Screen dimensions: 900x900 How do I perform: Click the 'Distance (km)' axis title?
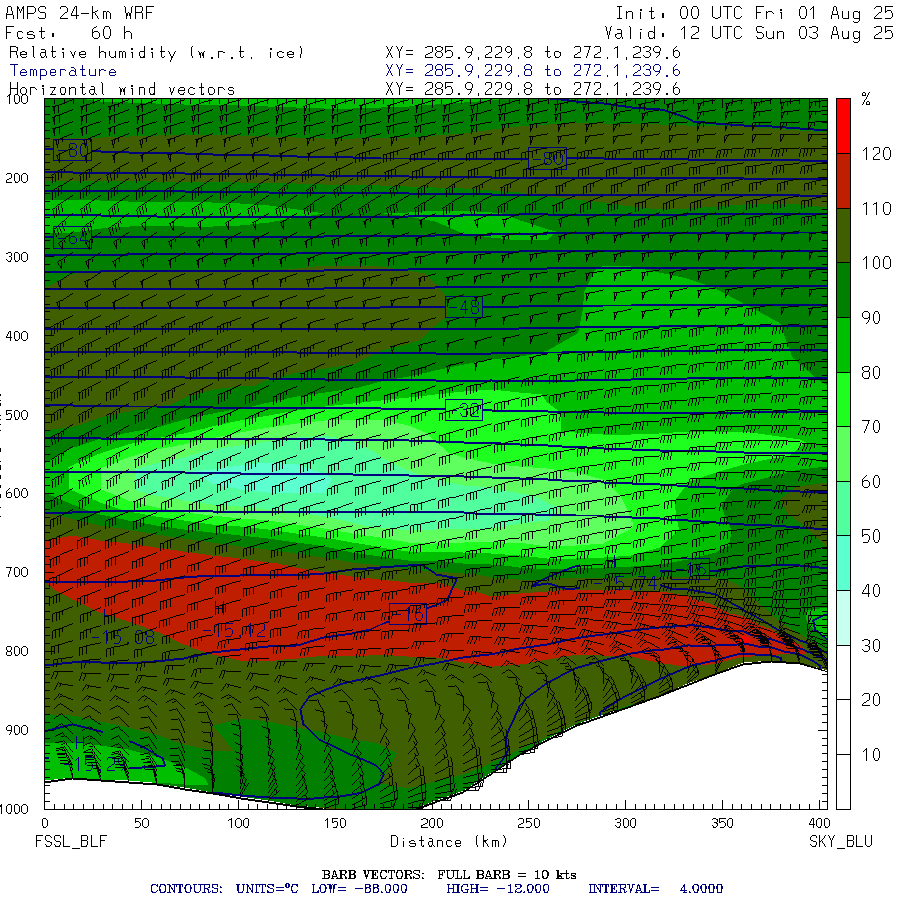pyautogui.click(x=449, y=842)
